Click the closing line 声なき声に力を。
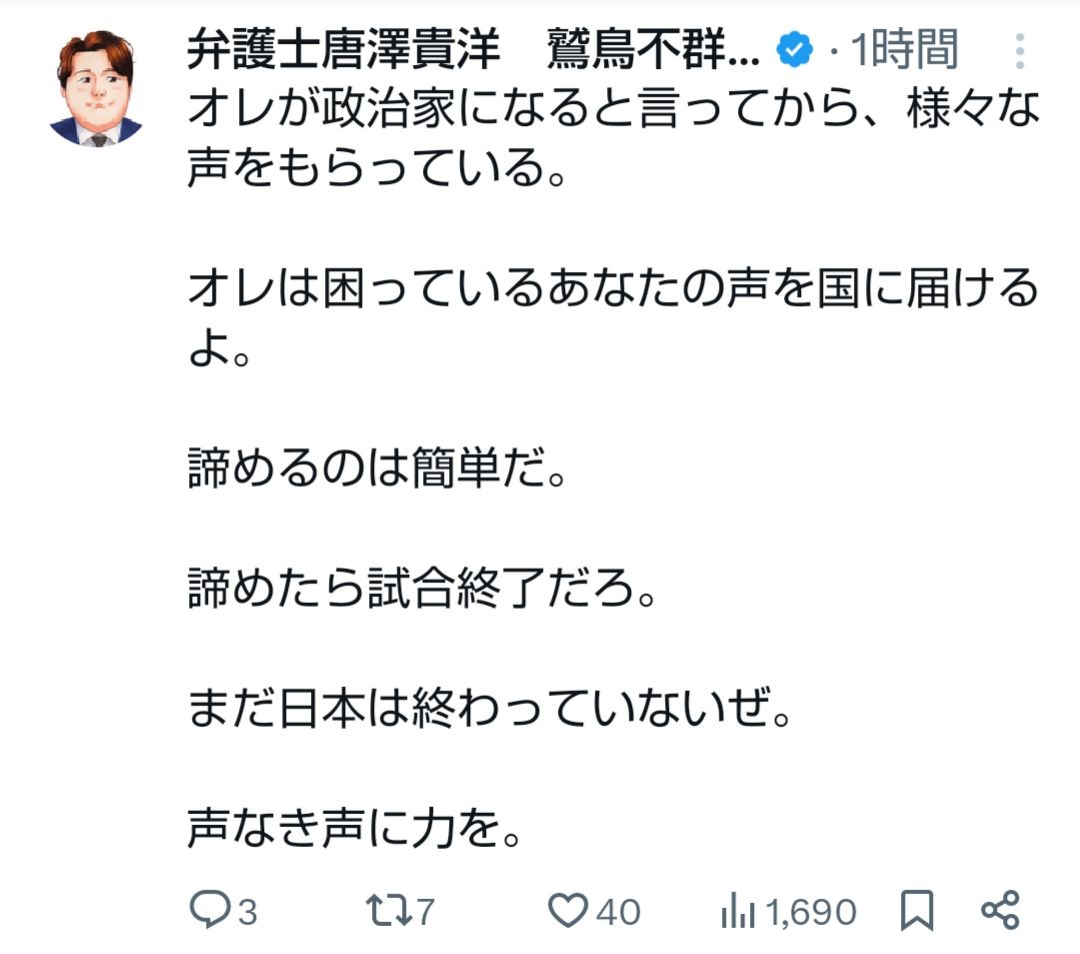The image size is (1080, 954). [356, 832]
